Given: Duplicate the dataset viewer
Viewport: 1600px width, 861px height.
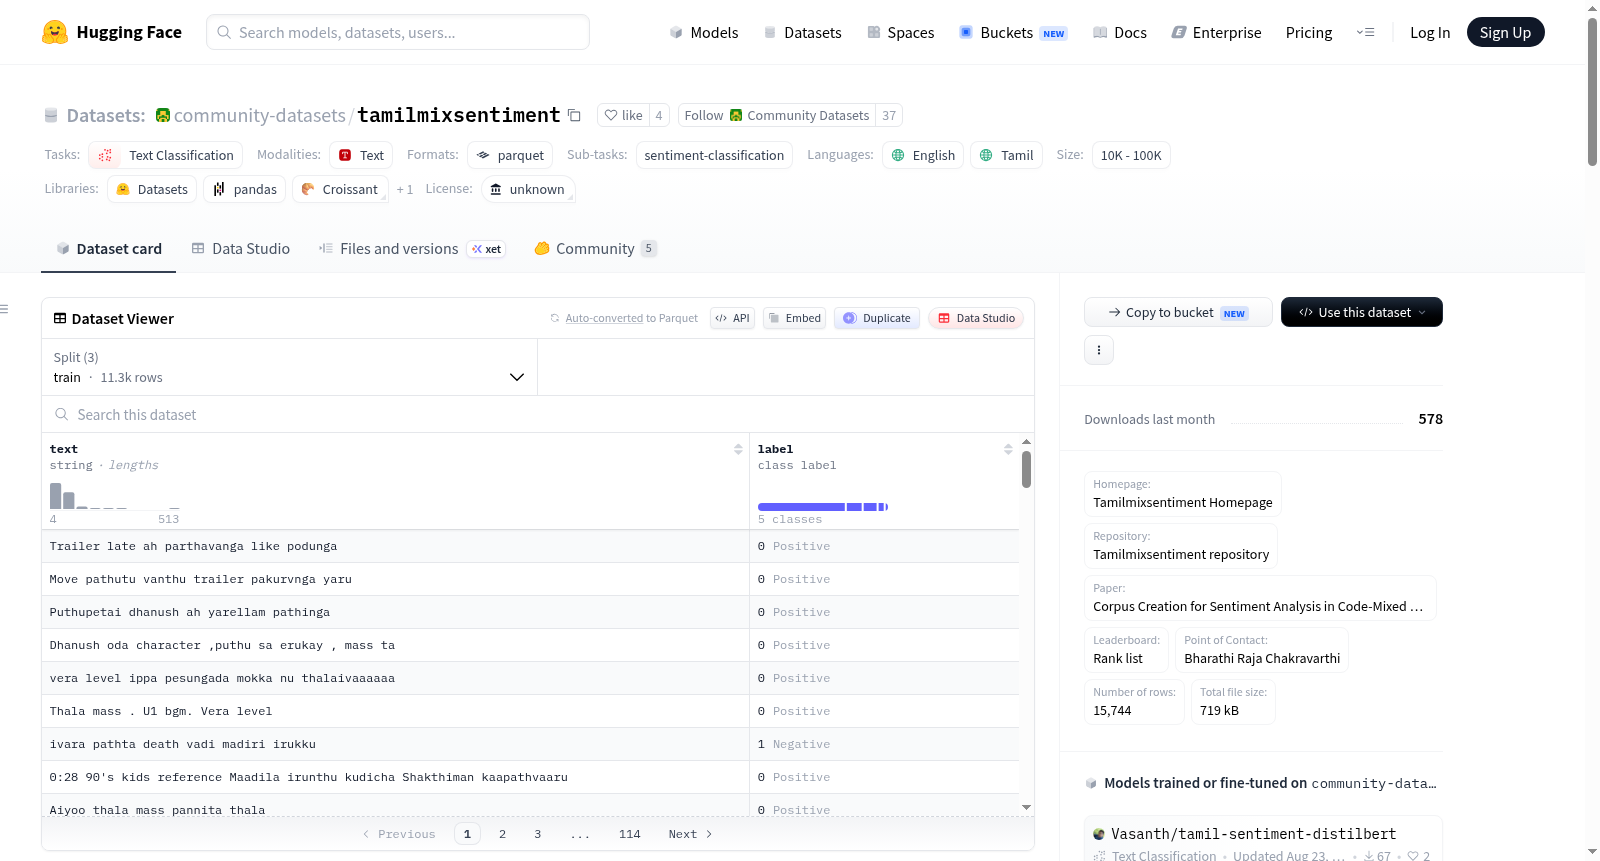Looking at the screenshot, I should [876, 318].
